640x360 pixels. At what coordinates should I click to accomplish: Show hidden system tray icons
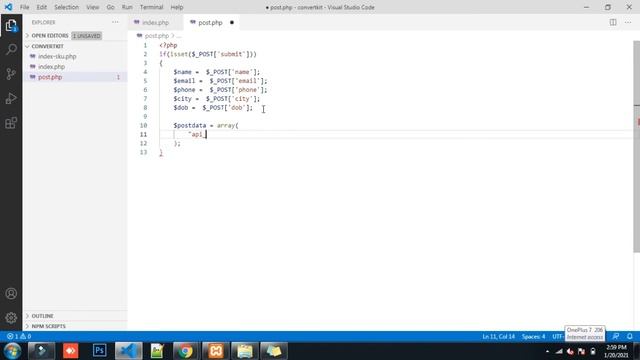click(547, 351)
